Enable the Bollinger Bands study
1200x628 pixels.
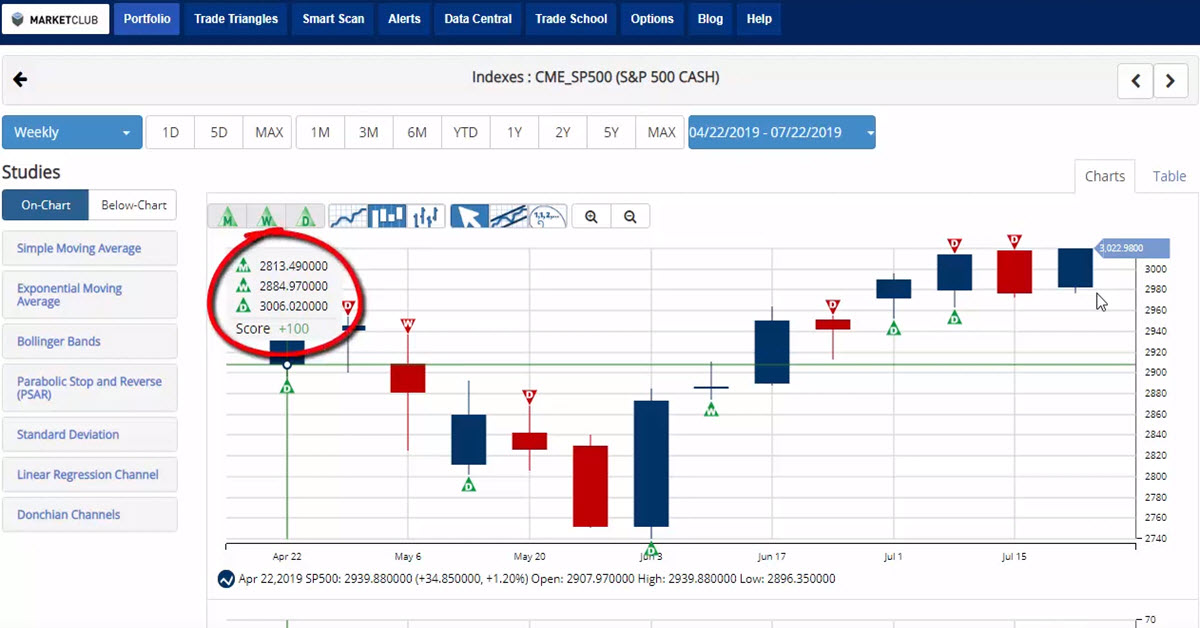pos(90,341)
